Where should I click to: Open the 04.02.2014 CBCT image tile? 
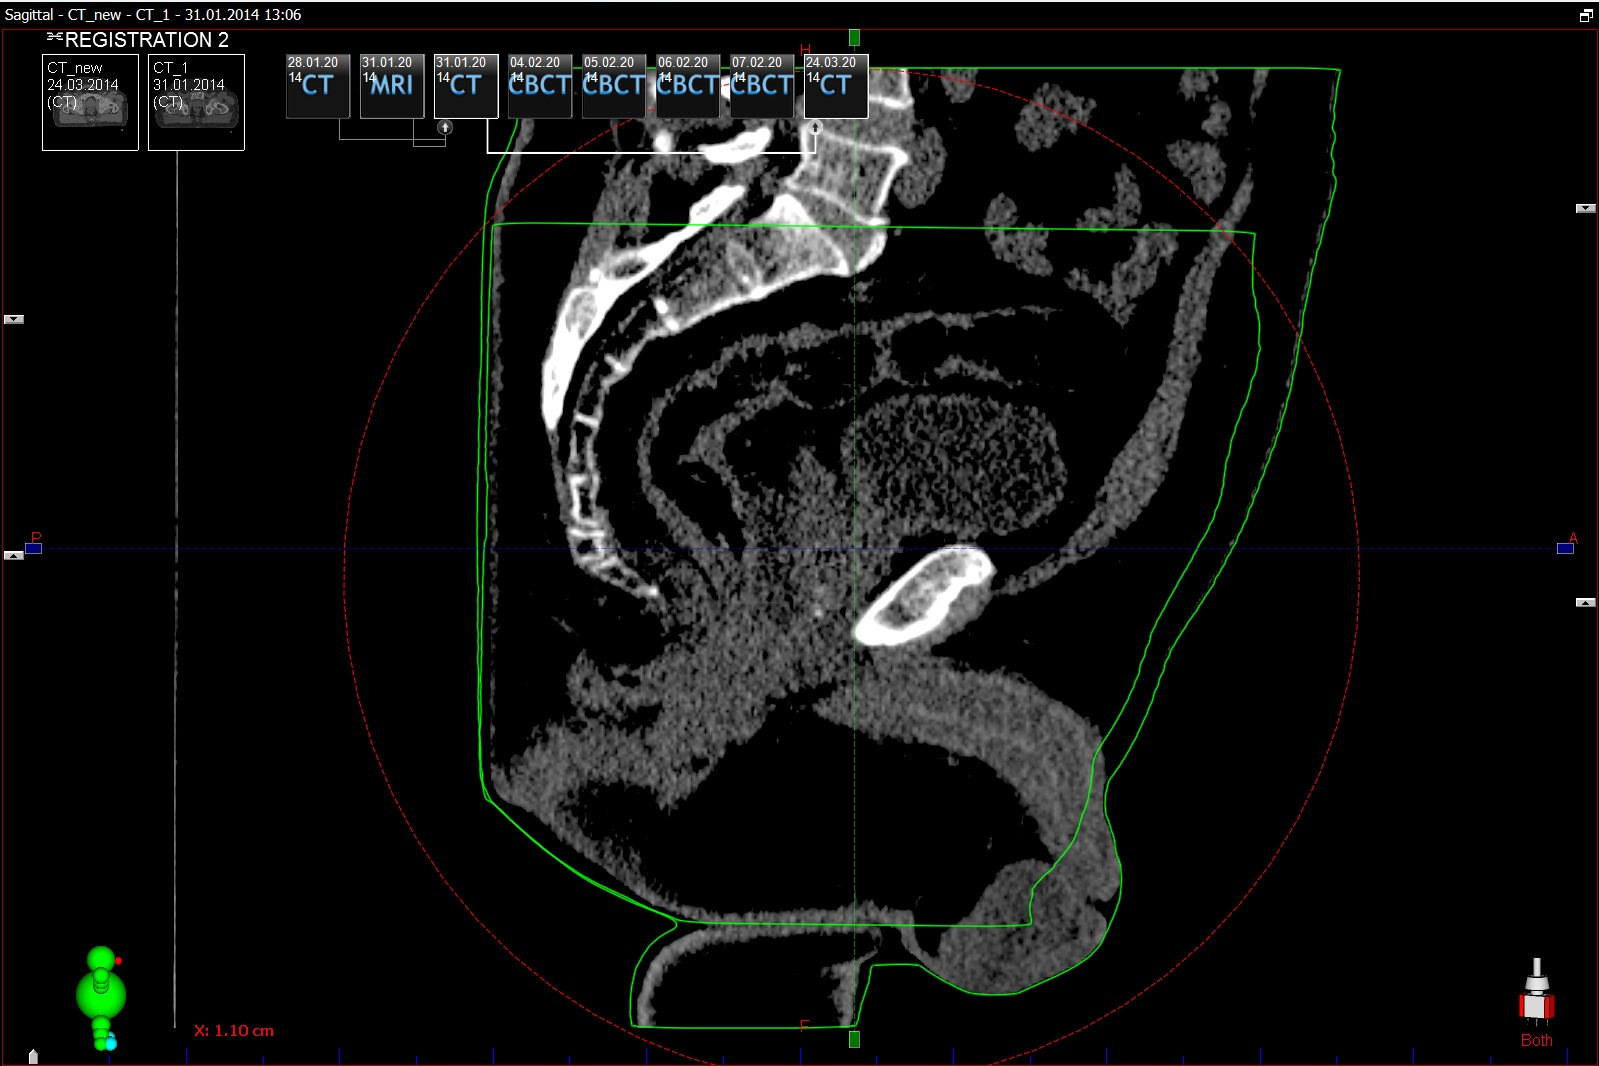[540, 86]
